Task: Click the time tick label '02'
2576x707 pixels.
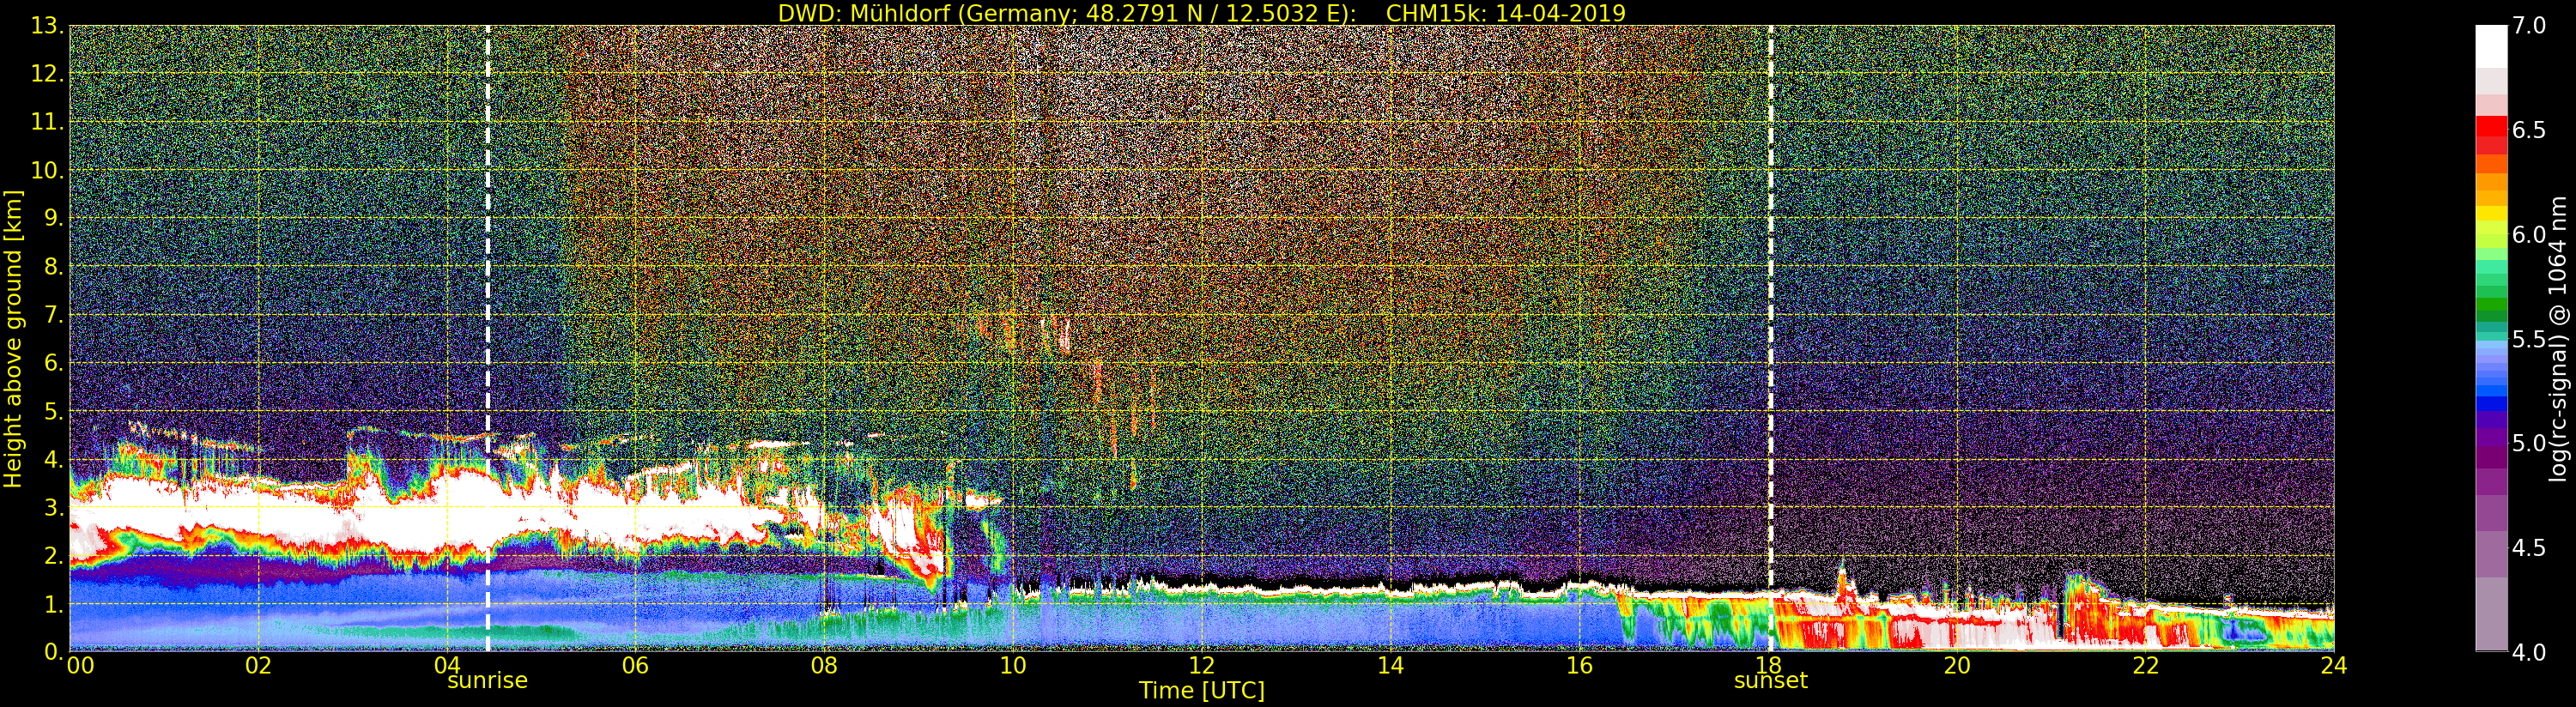Action: (x=259, y=666)
